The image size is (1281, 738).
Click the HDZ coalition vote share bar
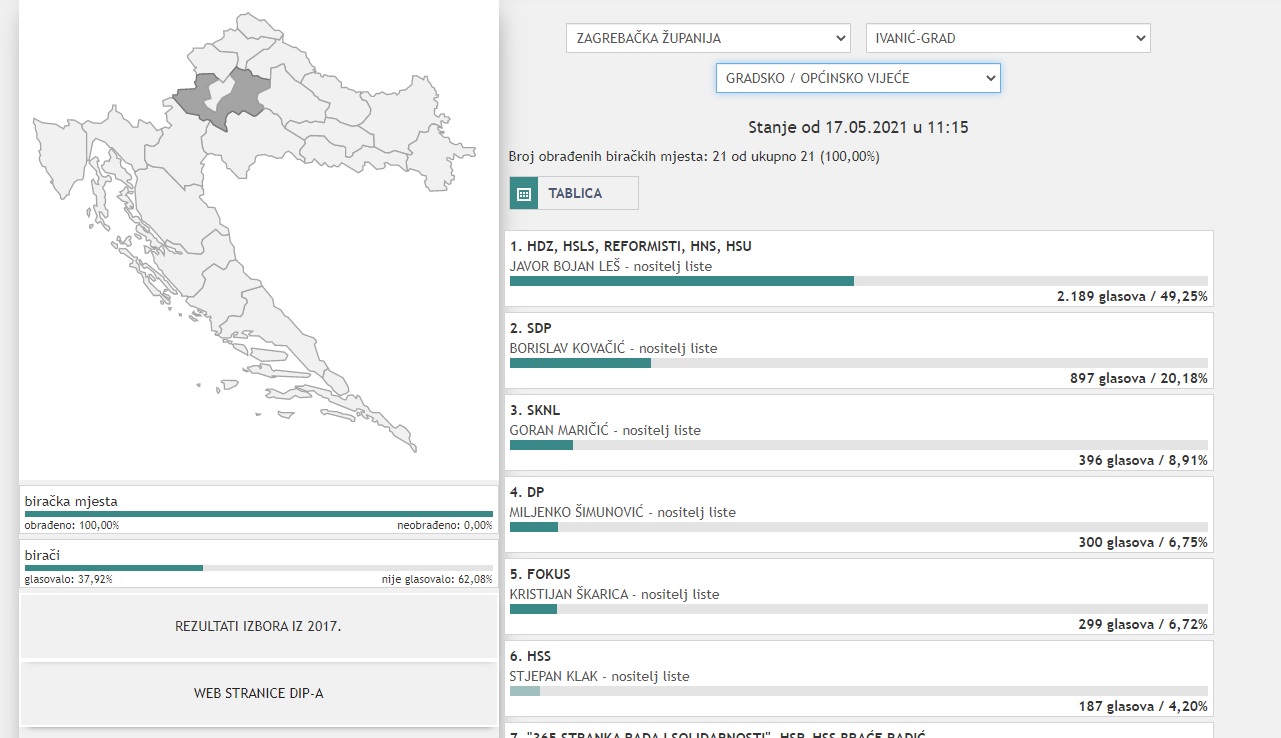[859, 281]
